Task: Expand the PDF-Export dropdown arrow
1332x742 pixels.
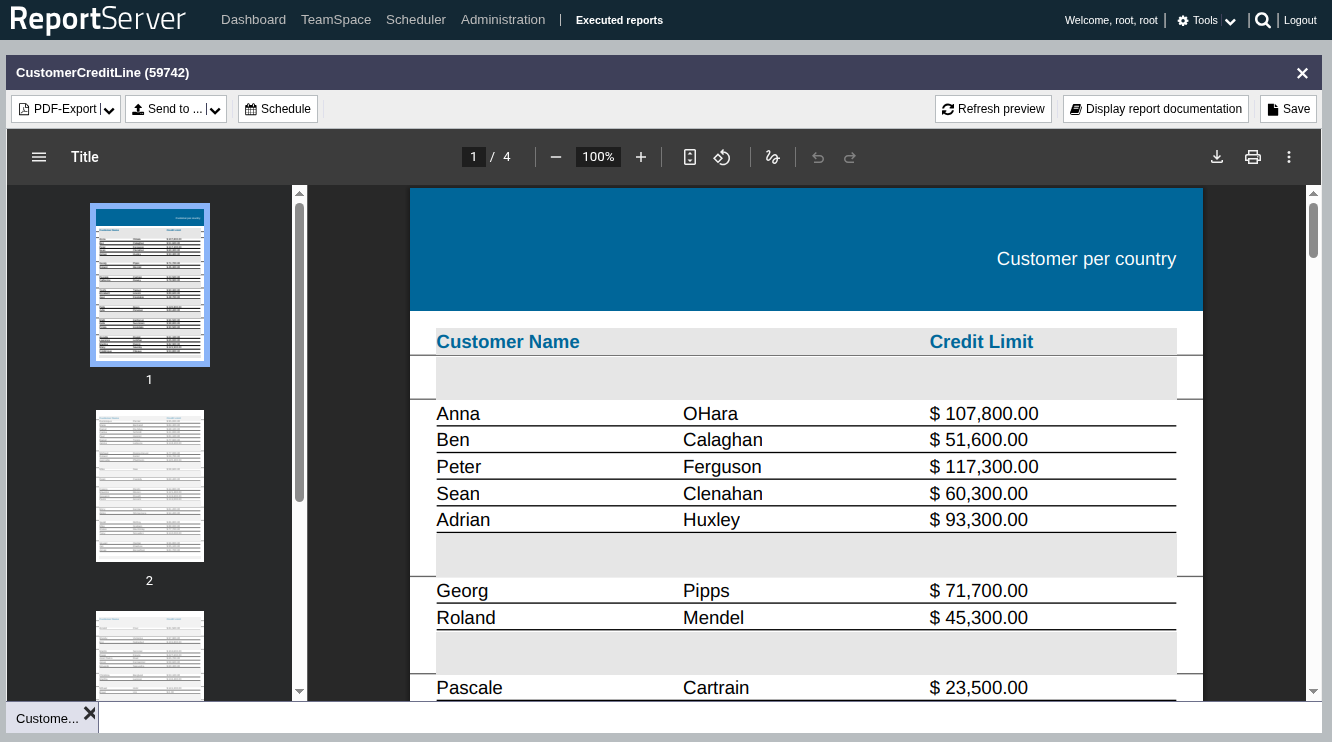Action: pos(110,110)
